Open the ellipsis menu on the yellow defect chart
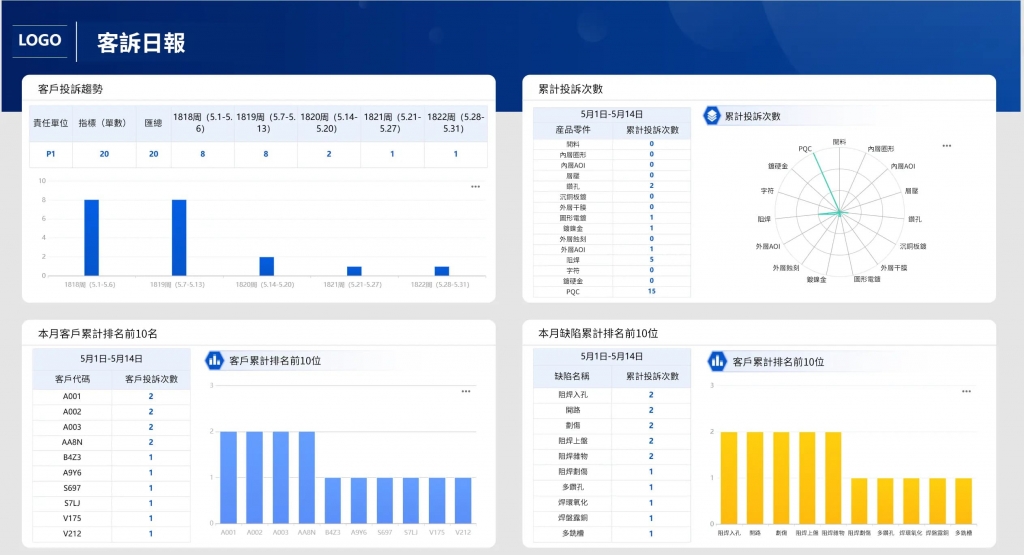1024x555 pixels. click(x=965, y=392)
